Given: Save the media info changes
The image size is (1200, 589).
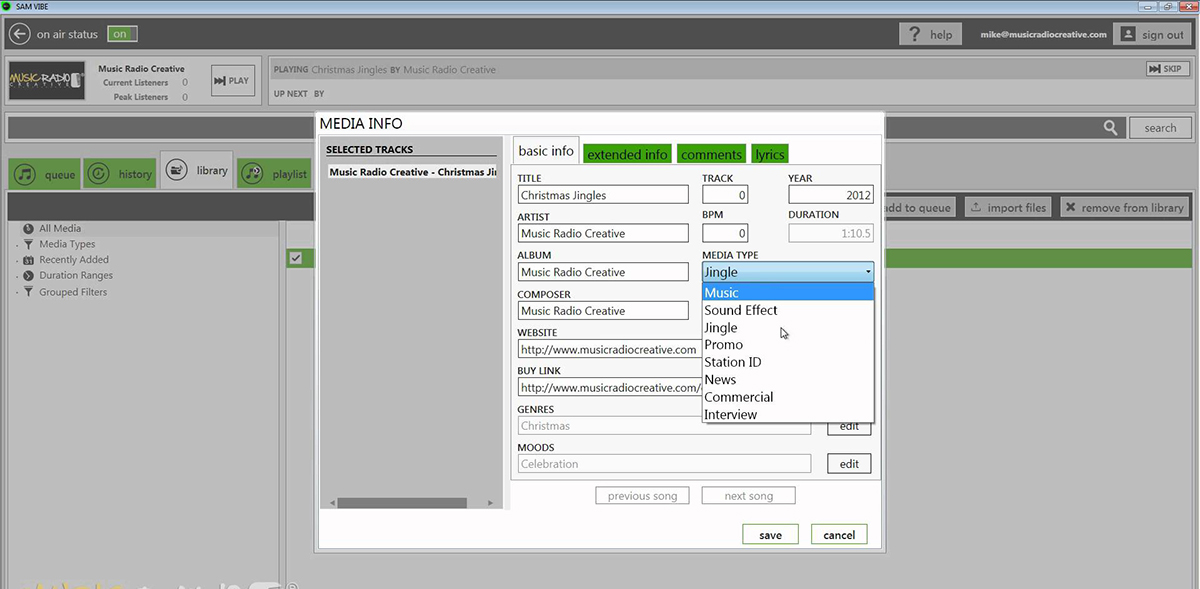Looking at the screenshot, I should [770, 534].
